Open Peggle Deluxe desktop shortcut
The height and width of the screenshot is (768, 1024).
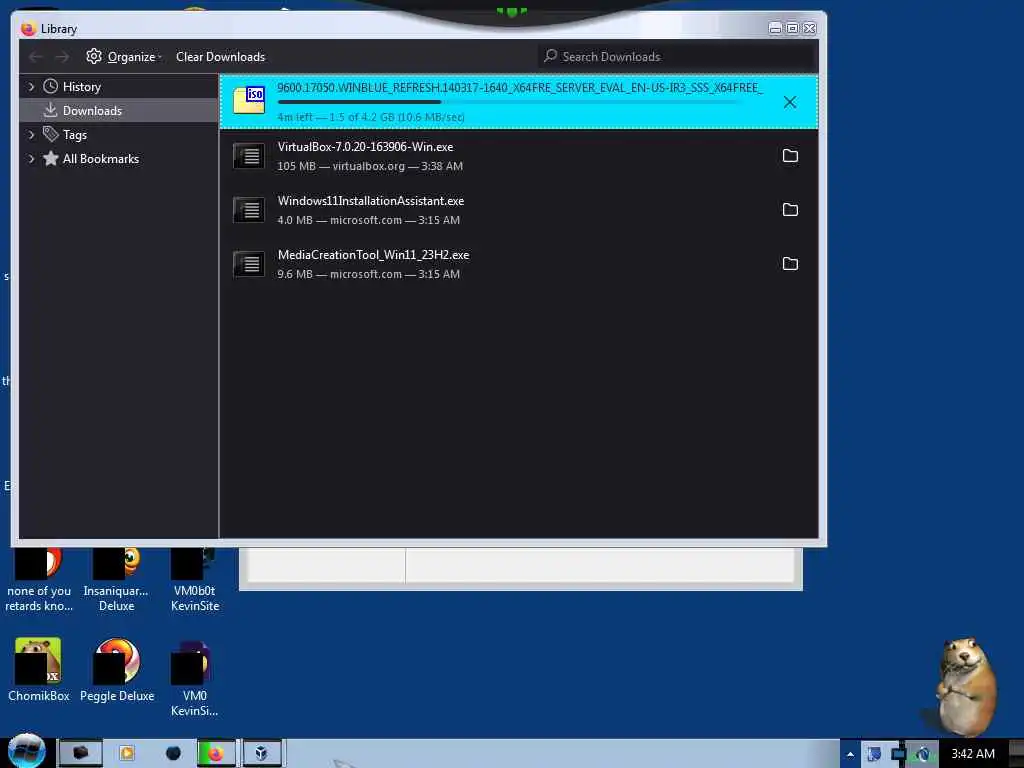pos(117,669)
